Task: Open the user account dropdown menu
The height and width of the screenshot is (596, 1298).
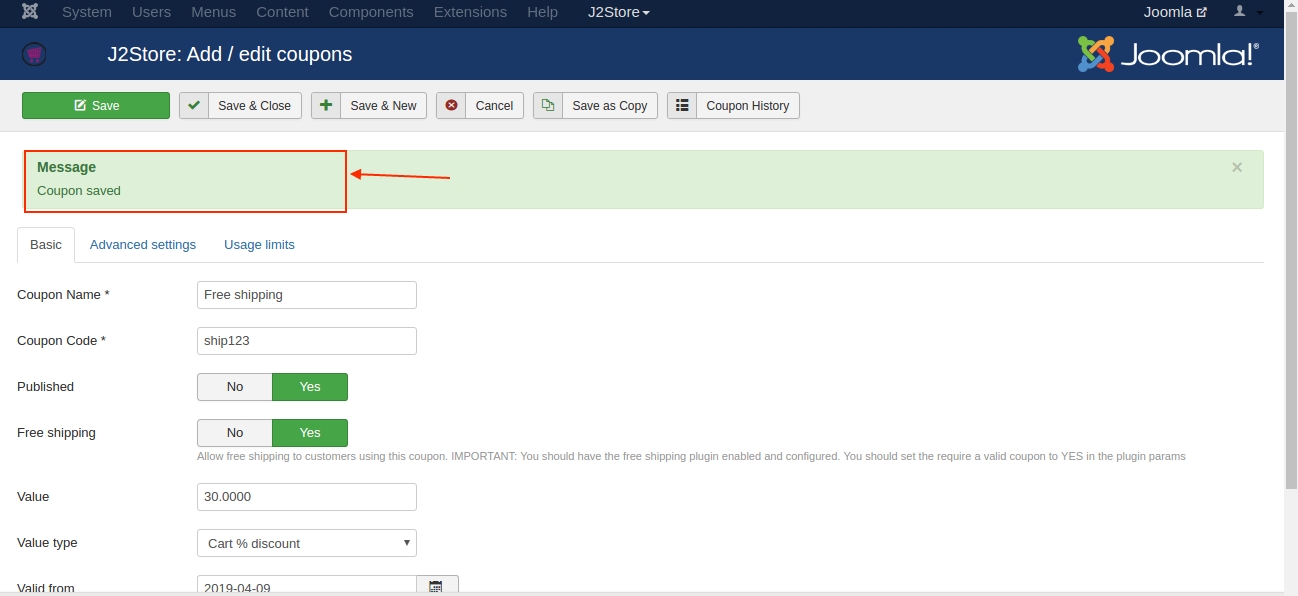Action: 1248,12
